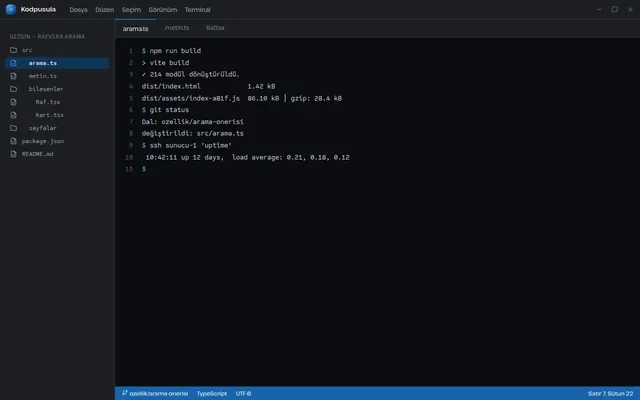Click the empty prompt on line 11
Image resolution: width=640 pixels, height=400 pixels.
point(144,169)
